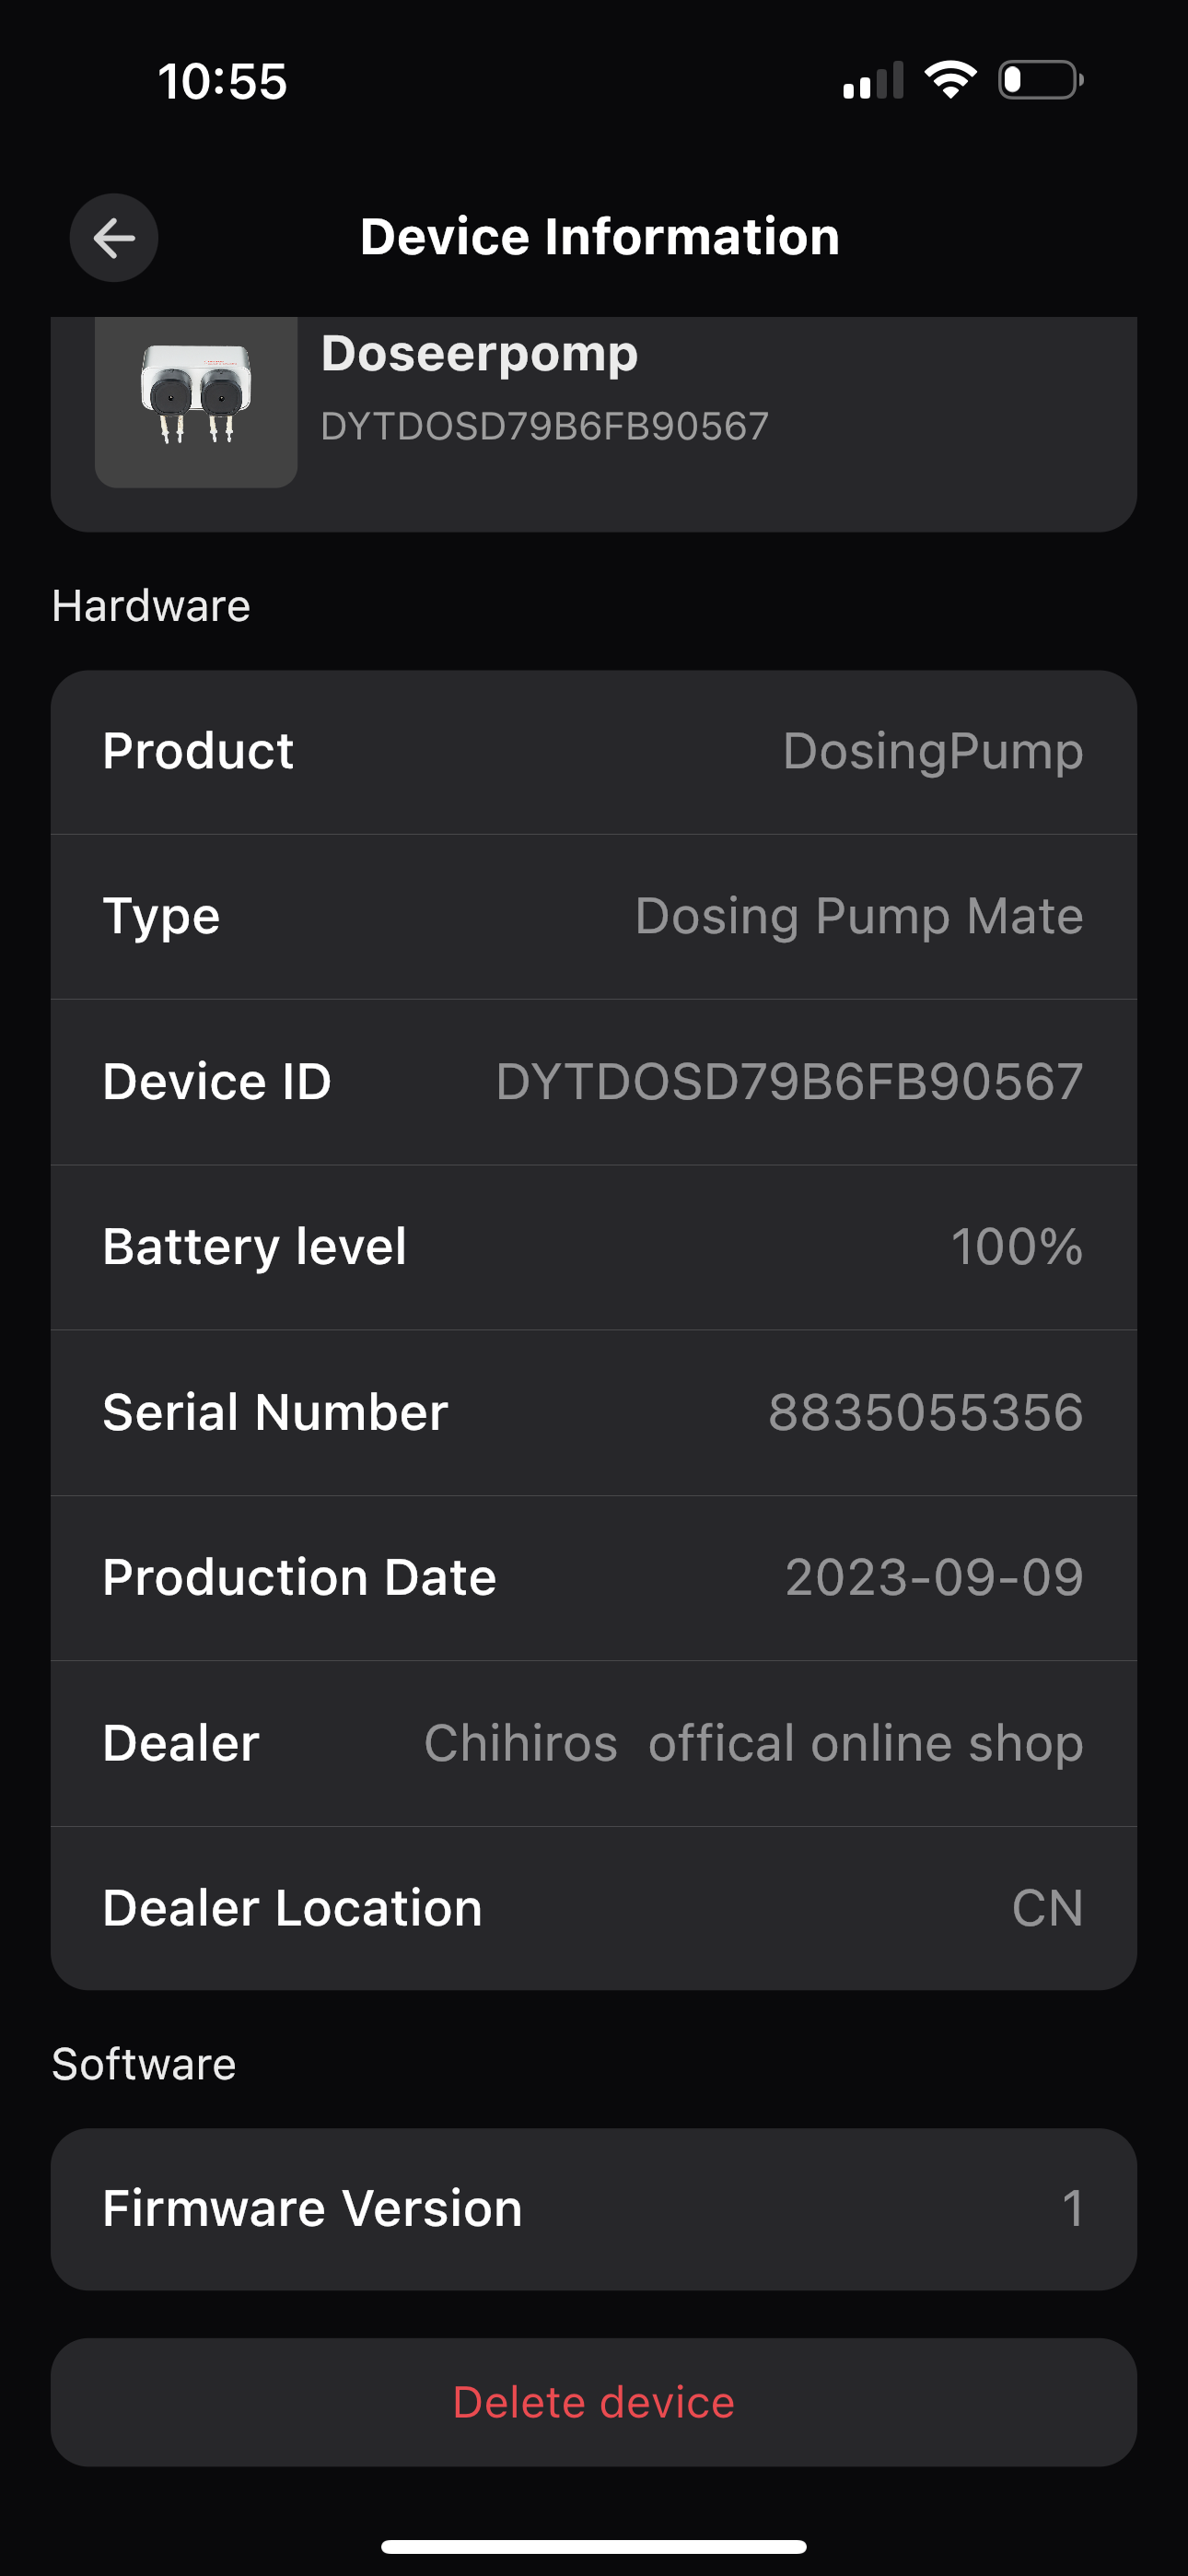Screen dimensions: 1188x2576
Task: Tap the battery icon in the status bar
Action: [1040, 80]
